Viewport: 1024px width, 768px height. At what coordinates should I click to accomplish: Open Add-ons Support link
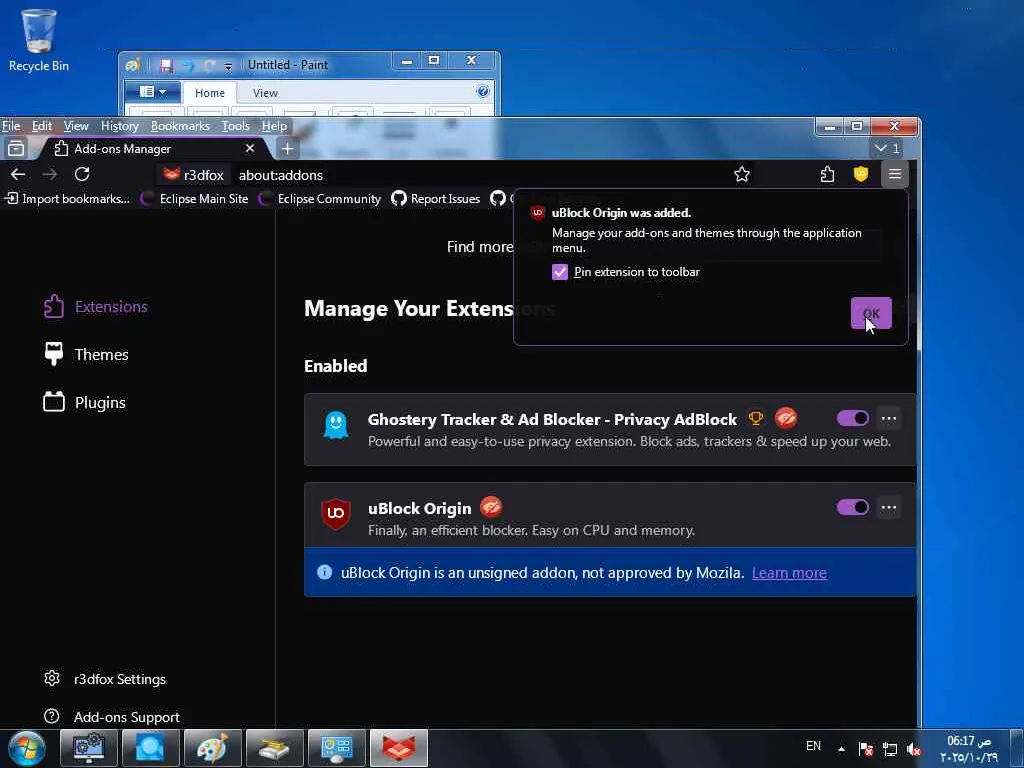click(x=111, y=717)
